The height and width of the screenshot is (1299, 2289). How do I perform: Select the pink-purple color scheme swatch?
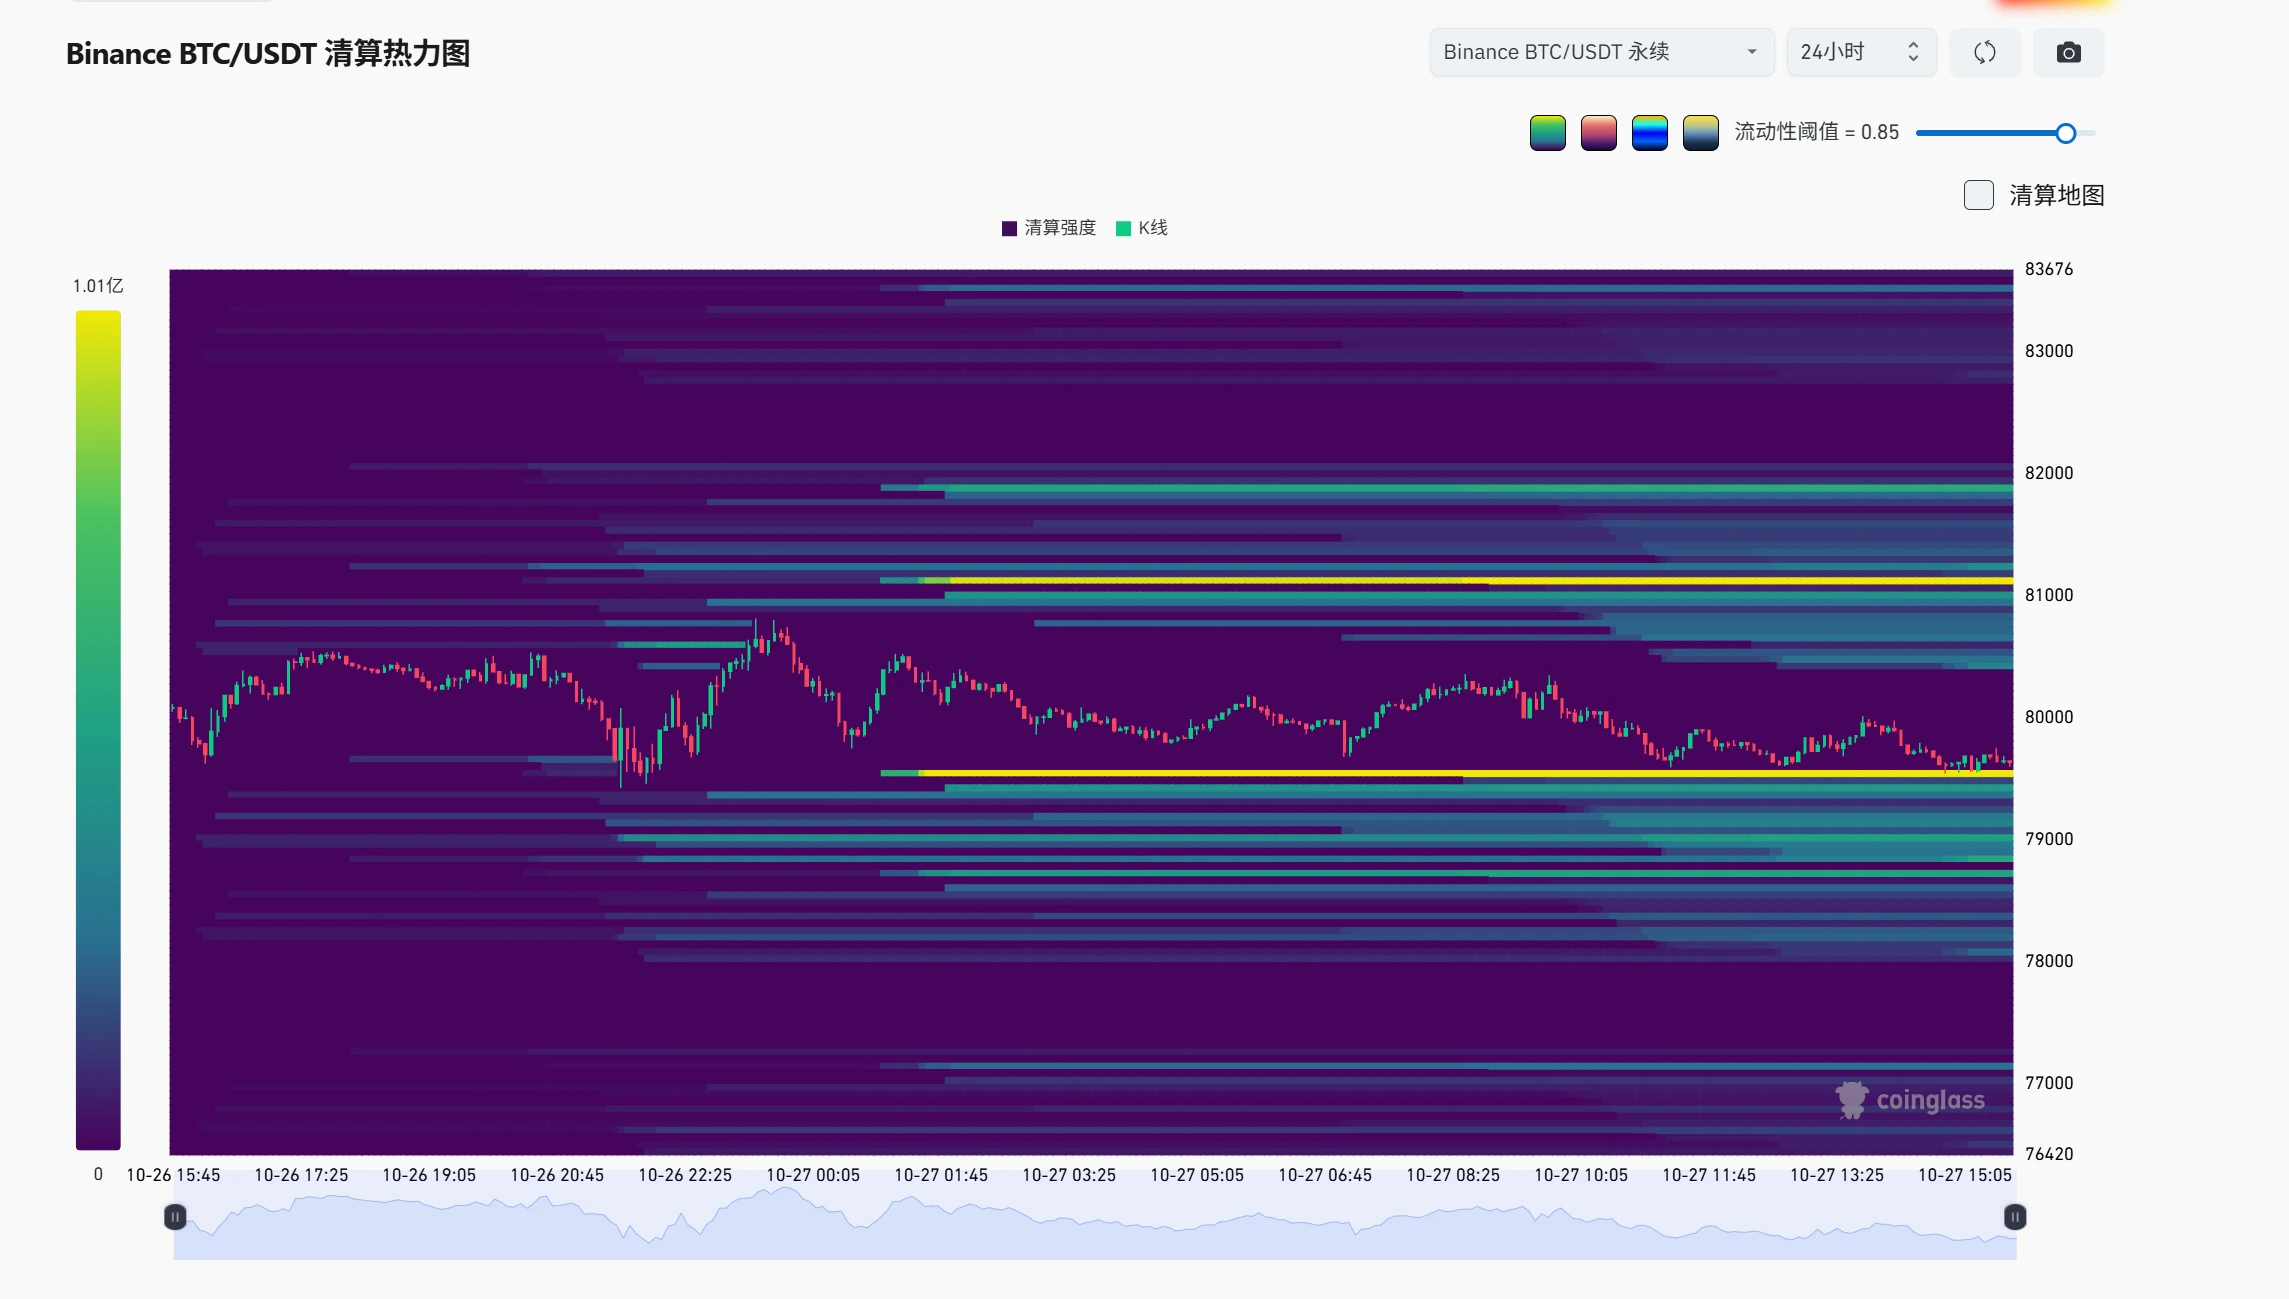[x=1598, y=132]
